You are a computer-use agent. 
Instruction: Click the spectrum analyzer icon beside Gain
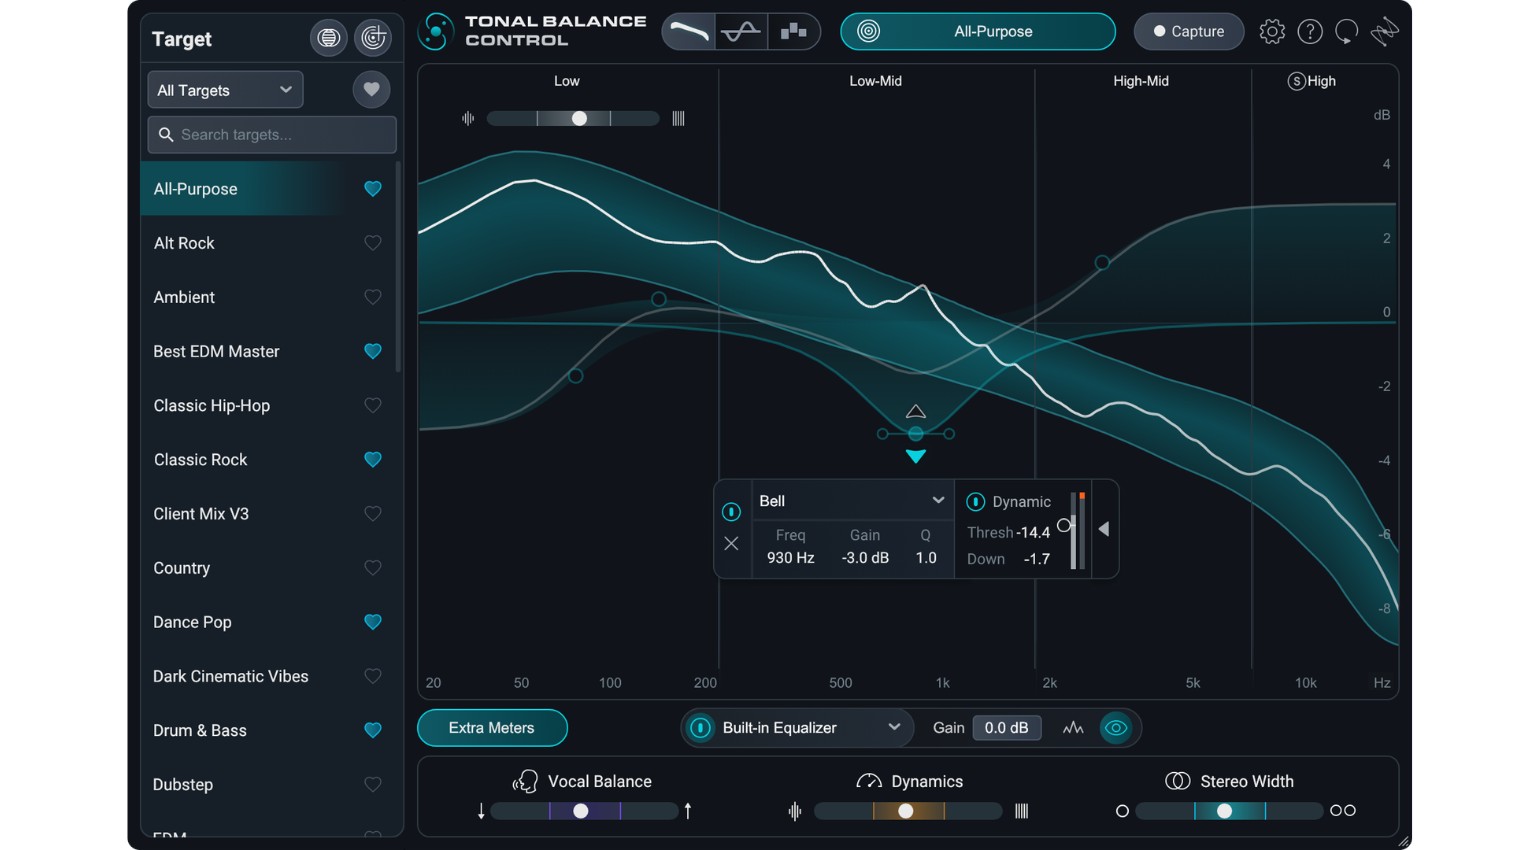(1073, 728)
